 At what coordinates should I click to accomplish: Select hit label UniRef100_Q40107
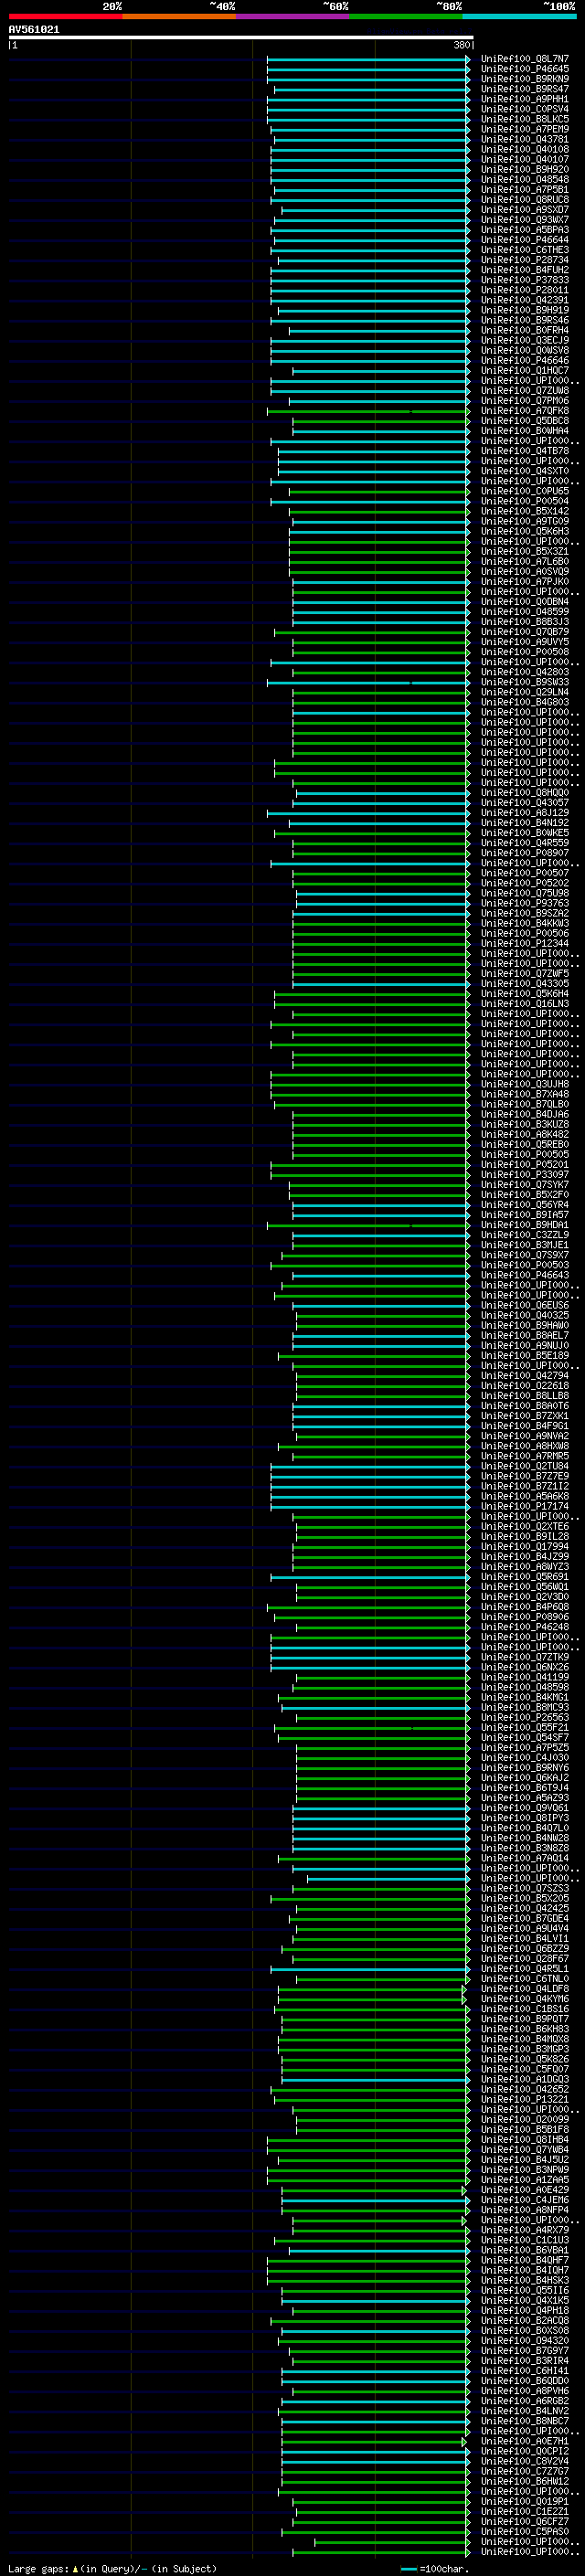tap(525, 159)
